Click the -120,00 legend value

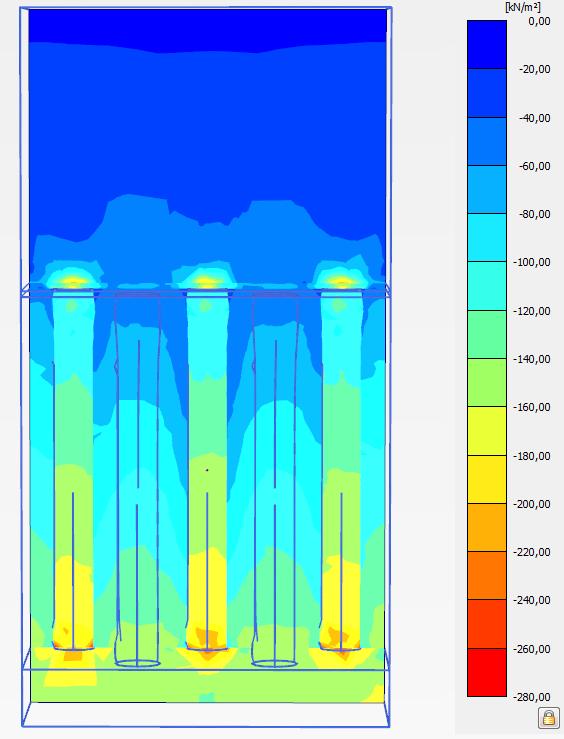531,311
